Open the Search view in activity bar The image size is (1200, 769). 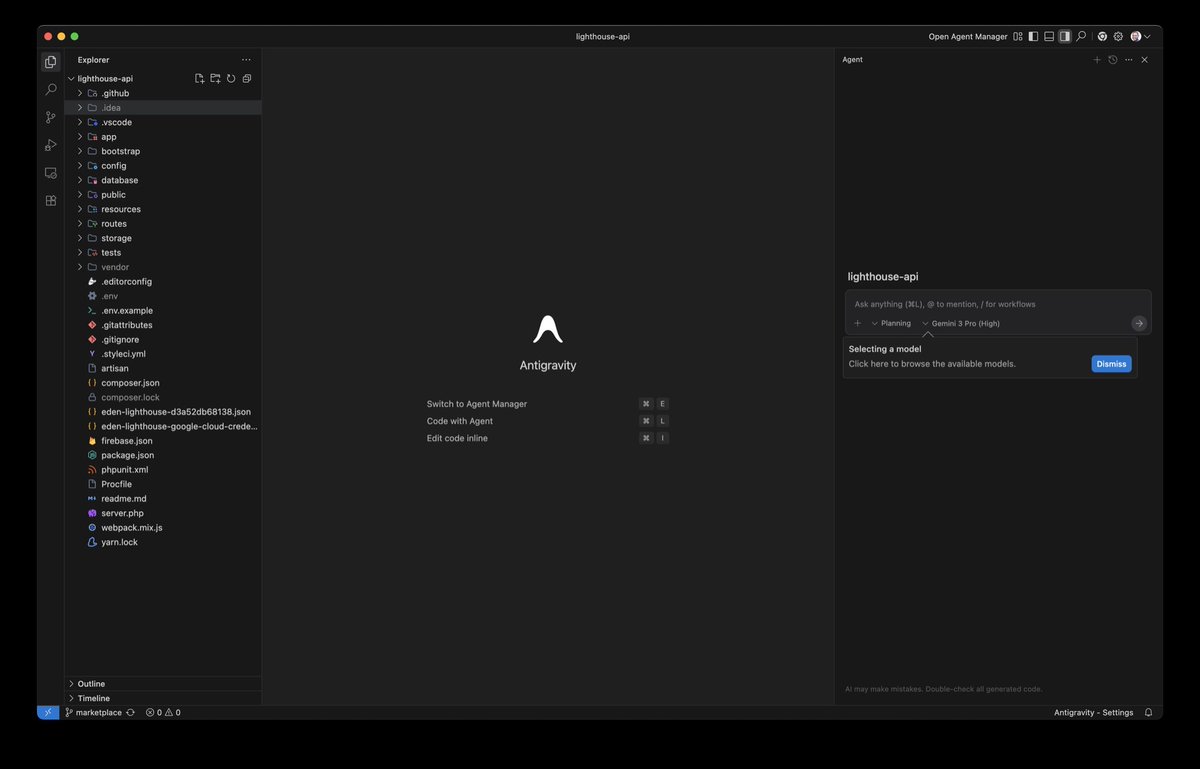click(51, 90)
